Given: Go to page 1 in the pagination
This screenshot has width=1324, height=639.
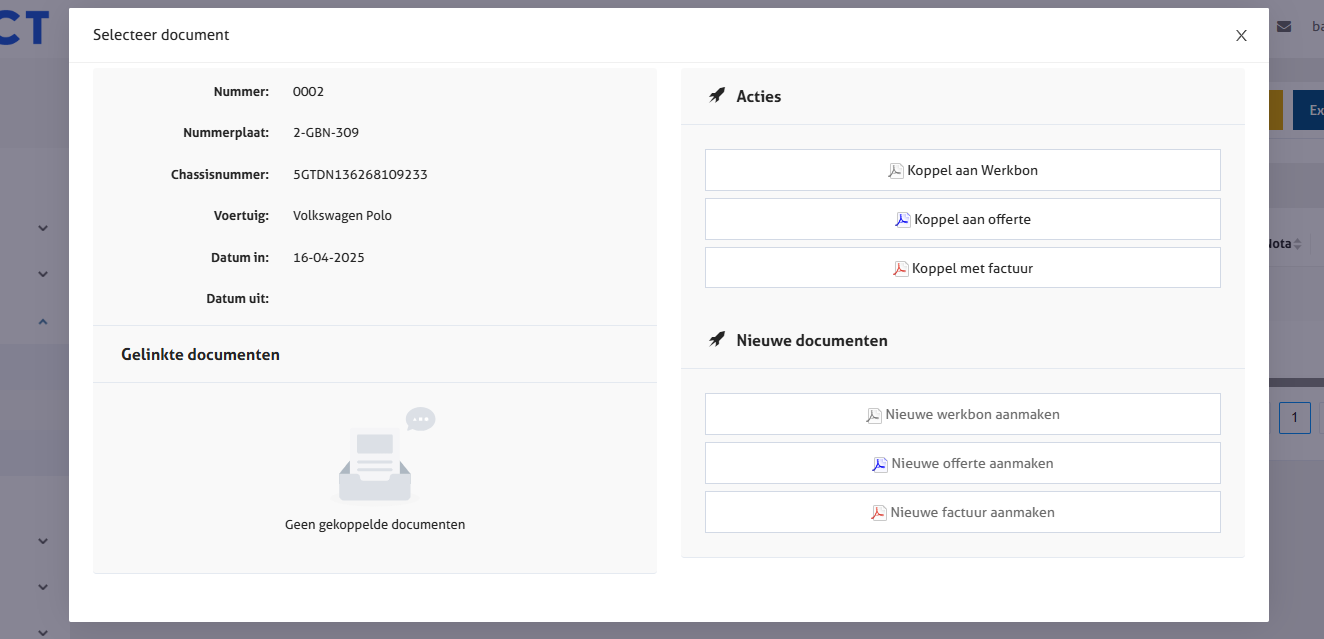Looking at the screenshot, I should (1294, 417).
